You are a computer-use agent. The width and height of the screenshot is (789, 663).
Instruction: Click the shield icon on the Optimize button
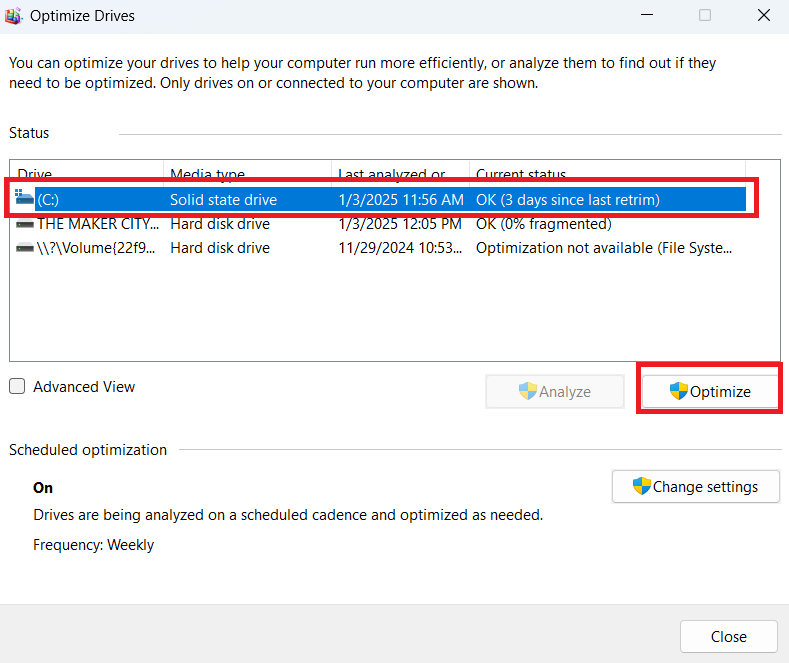point(678,391)
